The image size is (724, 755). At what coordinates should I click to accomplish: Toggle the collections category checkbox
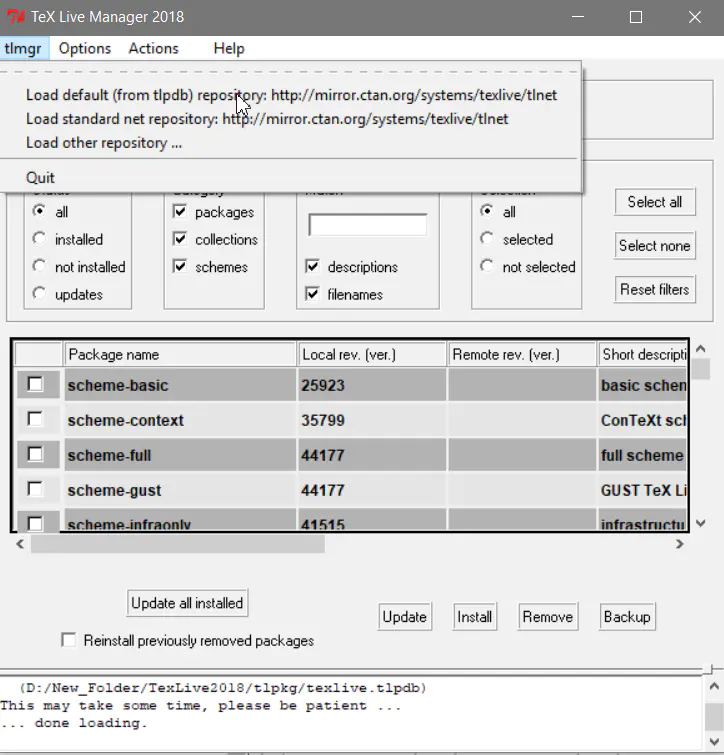(180, 239)
